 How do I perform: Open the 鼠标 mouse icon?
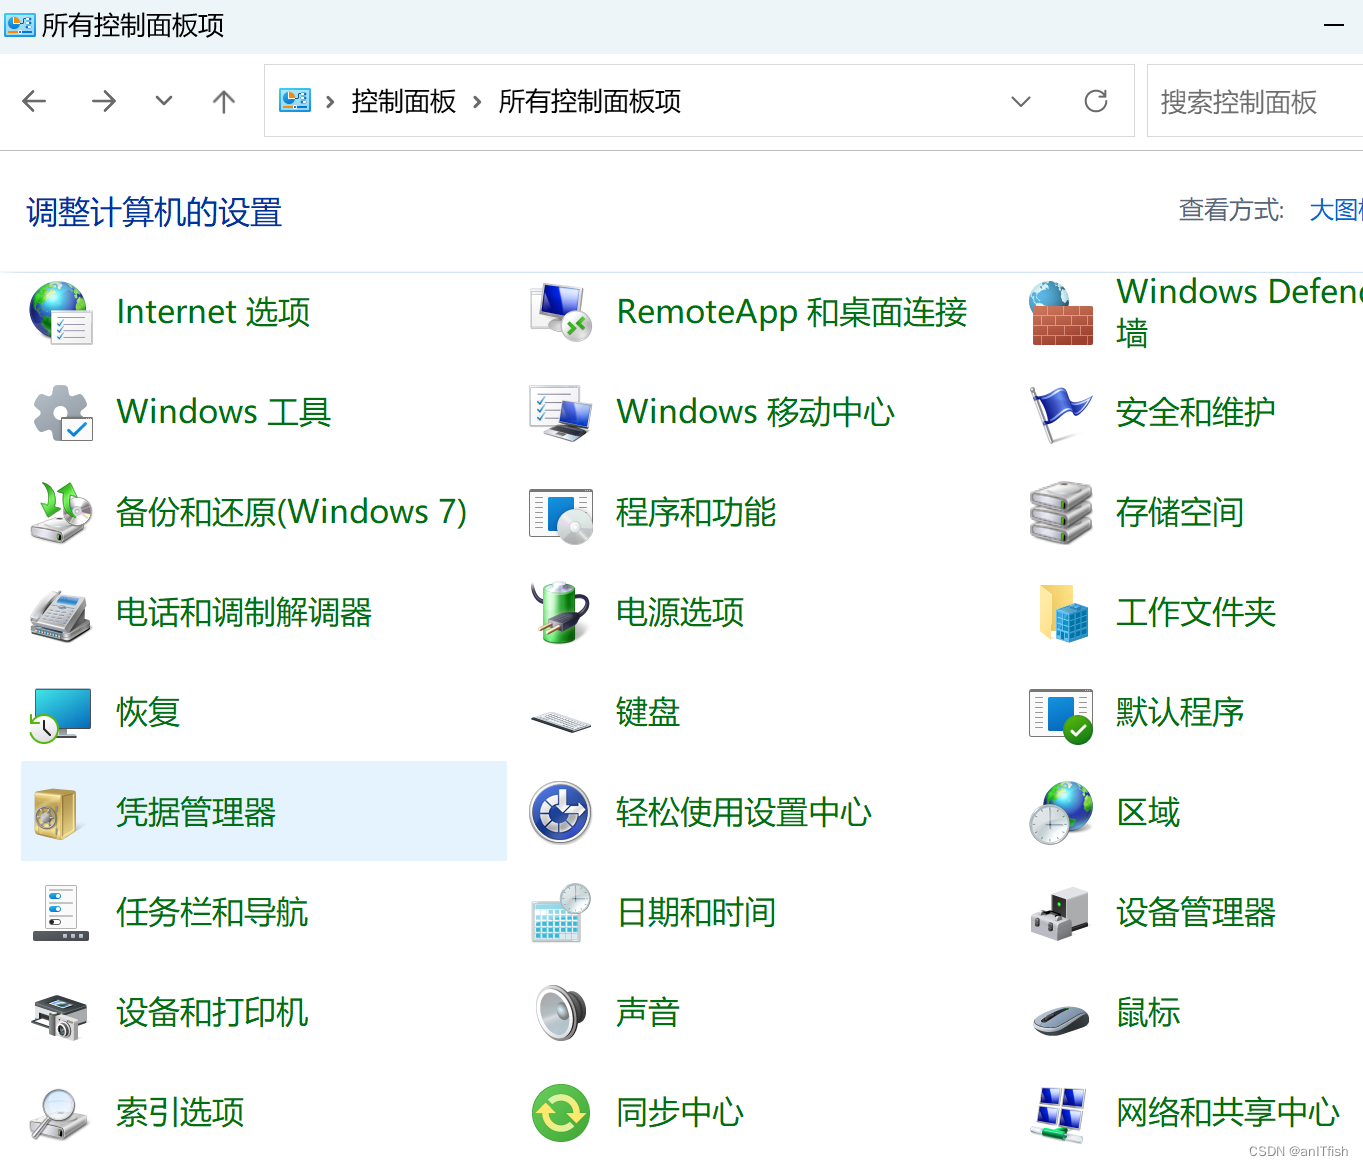1061,1020
